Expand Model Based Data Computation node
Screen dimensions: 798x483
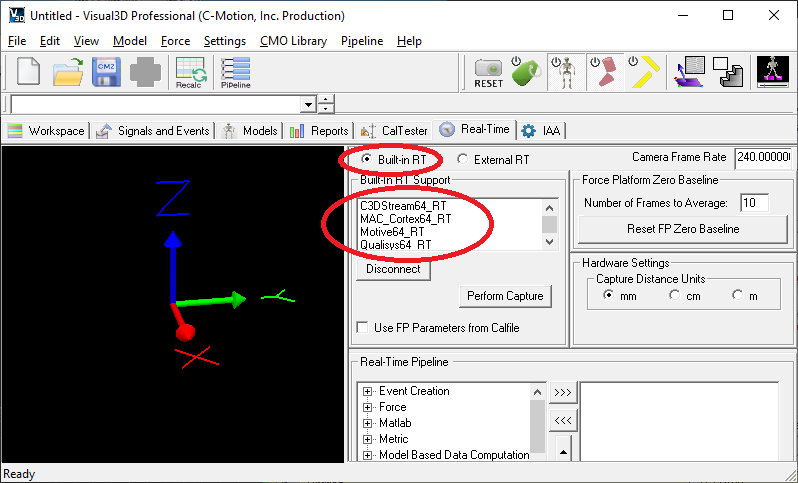[367, 455]
